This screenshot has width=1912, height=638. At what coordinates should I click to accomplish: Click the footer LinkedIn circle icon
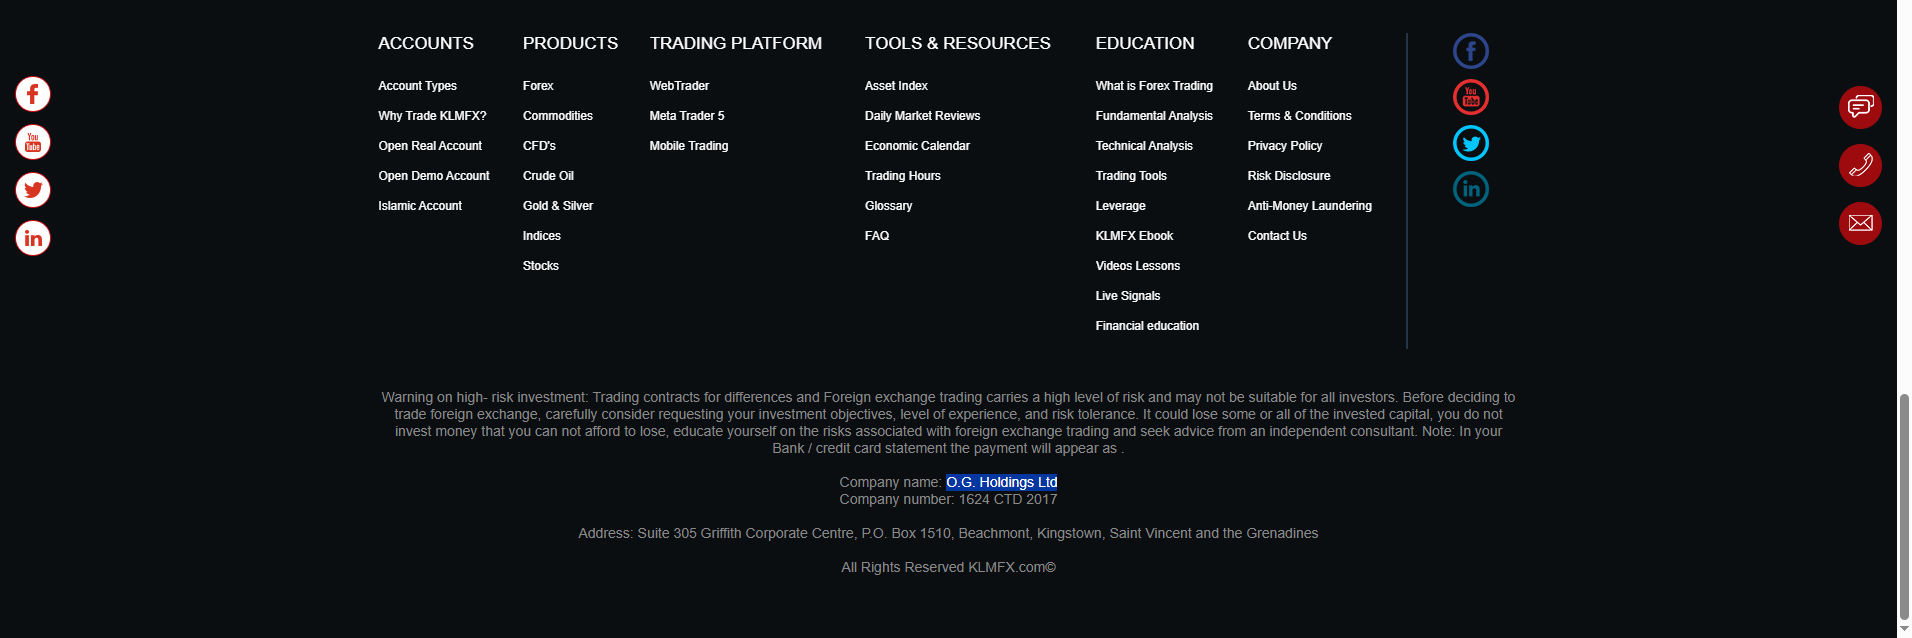[1471, 189]
